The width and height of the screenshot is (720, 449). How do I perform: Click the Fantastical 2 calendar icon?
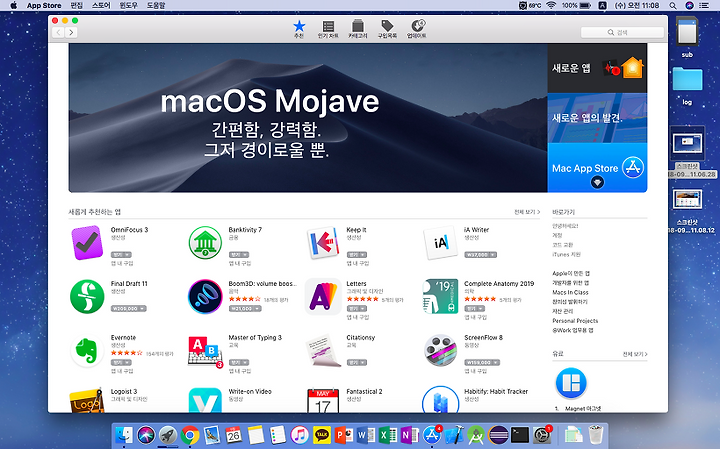[x=323, y=400]
